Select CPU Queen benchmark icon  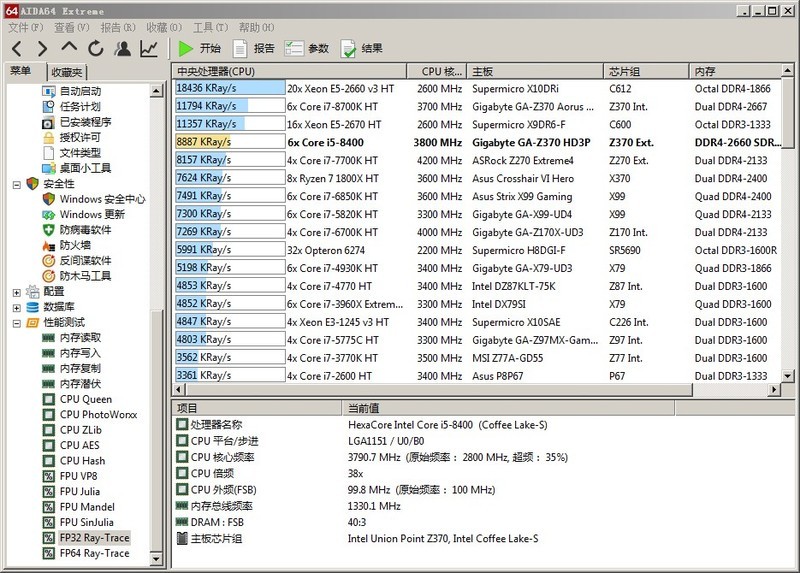tap(48, 400)
